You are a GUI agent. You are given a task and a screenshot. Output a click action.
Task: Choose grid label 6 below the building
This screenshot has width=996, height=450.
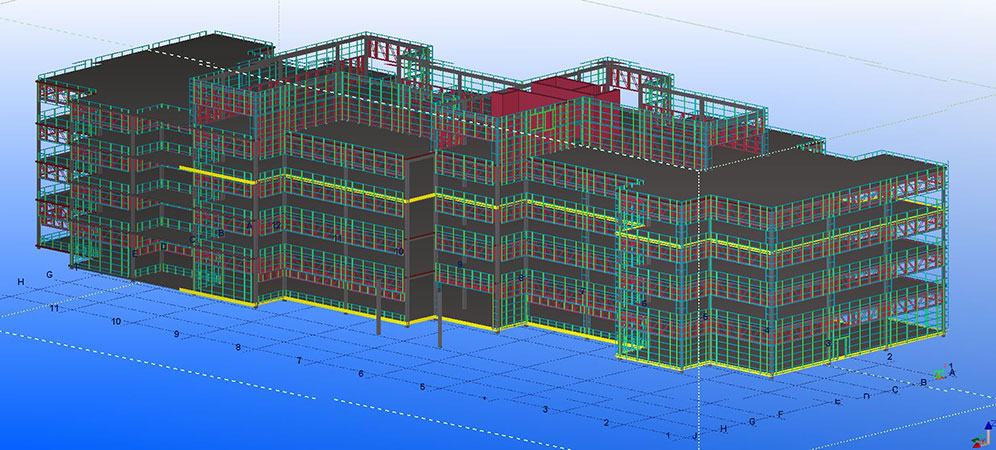(361, 374)
